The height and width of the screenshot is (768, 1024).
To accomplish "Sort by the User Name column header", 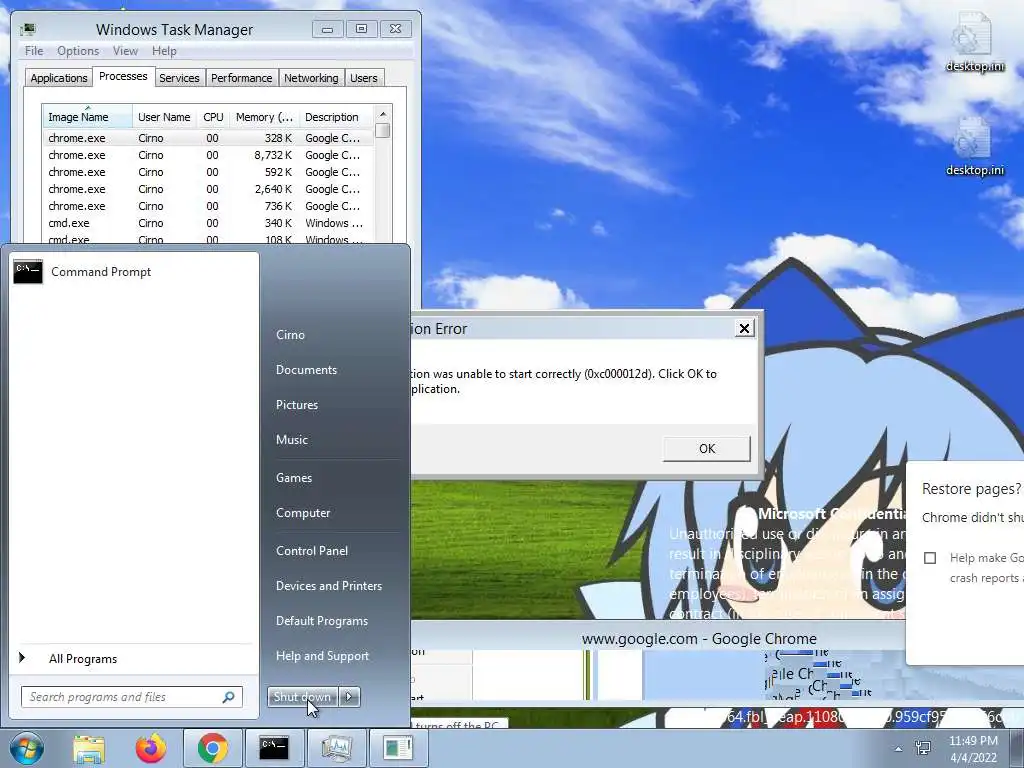I will pyautogui.click(x=164, y=117).
